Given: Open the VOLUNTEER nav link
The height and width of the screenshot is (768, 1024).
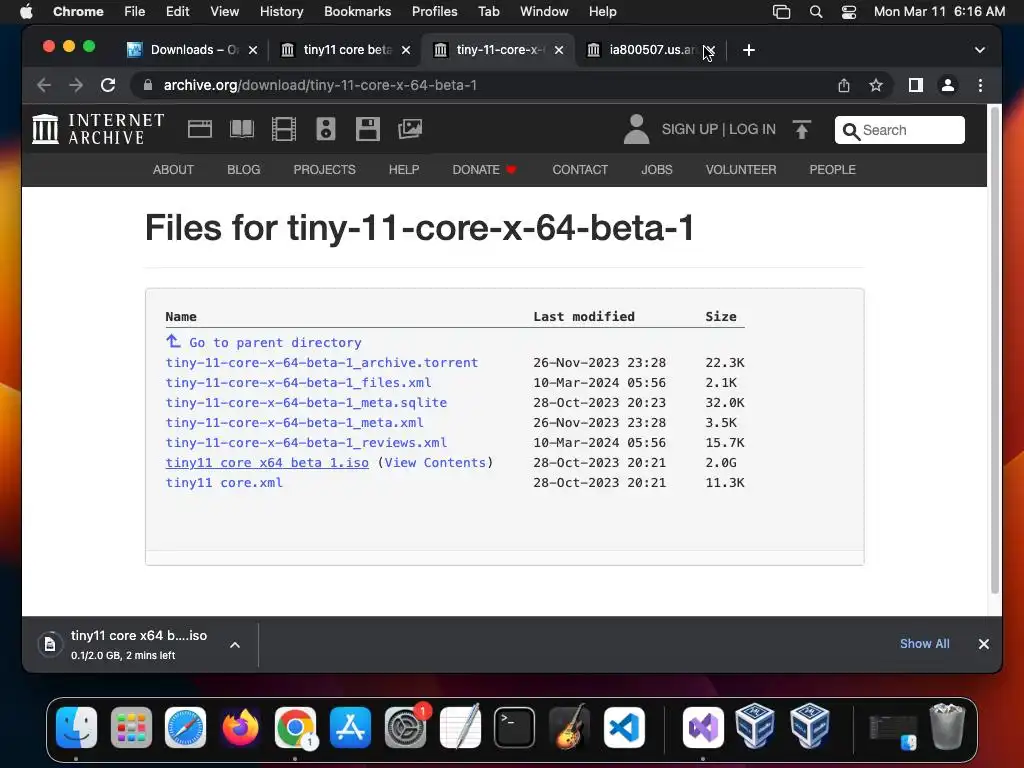Looking at the screenshot, I should [741, 170].
